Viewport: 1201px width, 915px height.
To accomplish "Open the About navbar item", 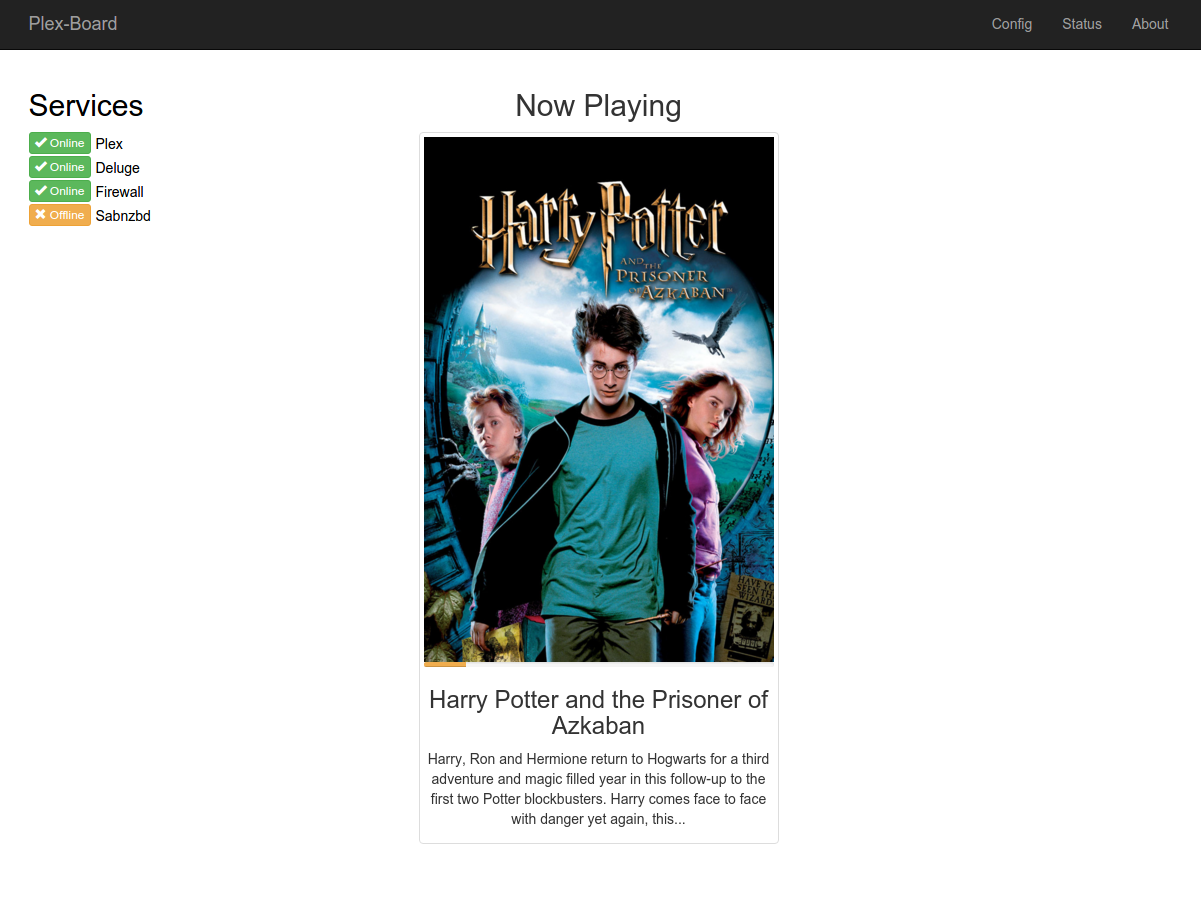I will pyautogui.click(x=1150, y=24).
